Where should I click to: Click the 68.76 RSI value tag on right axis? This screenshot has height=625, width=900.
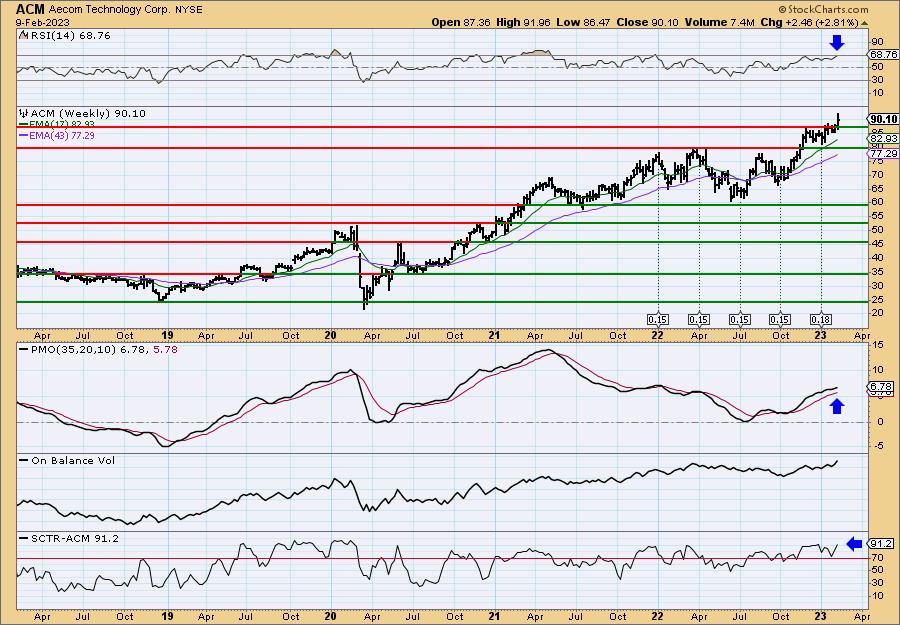pyautogui.click(x=883, y=55)
